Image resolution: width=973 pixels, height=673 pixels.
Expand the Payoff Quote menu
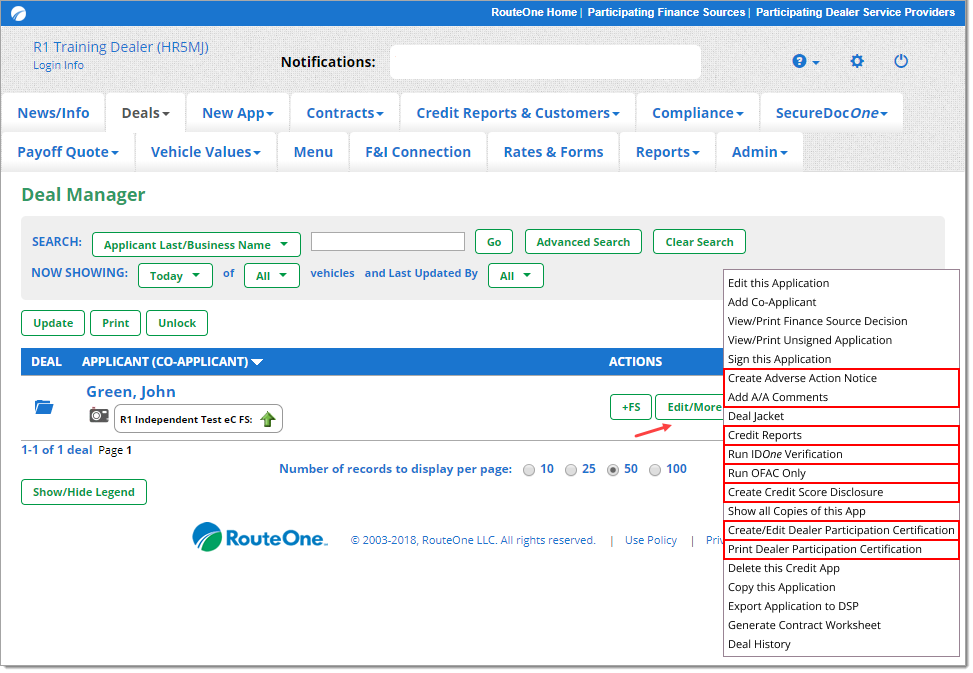(x=68, y=152)
